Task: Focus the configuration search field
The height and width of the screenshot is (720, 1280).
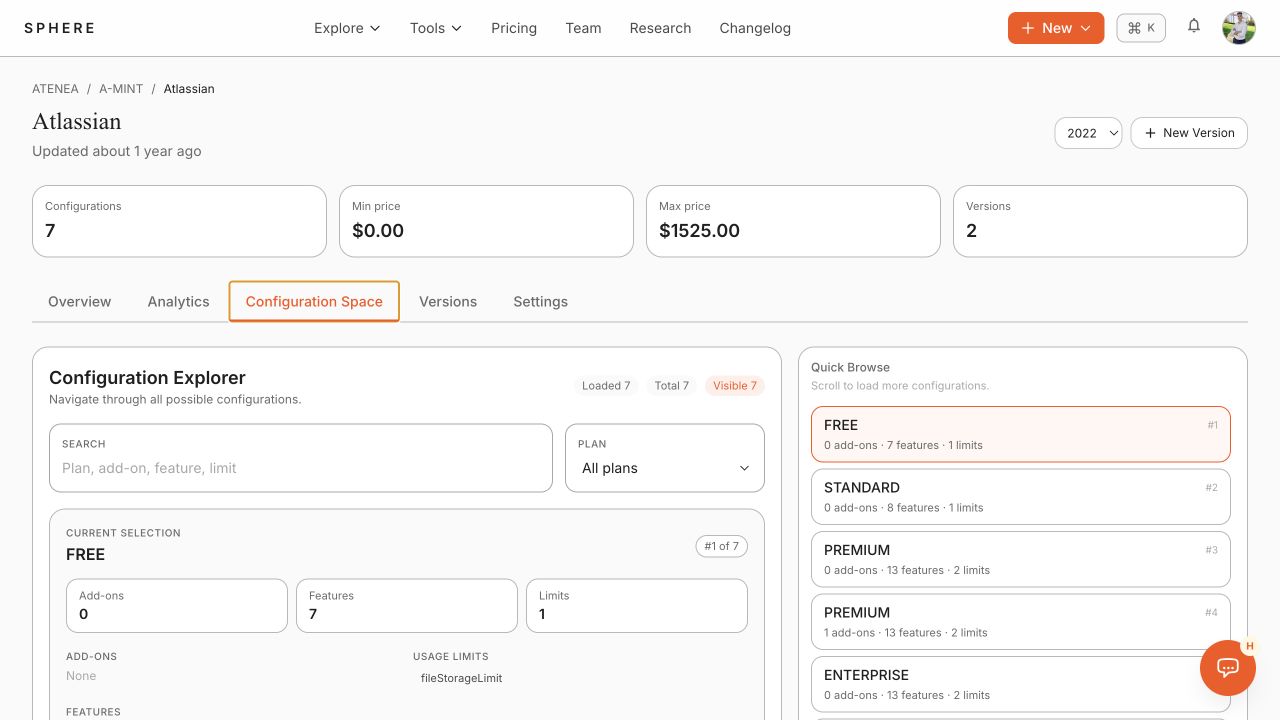Action: tap(301, 458)
